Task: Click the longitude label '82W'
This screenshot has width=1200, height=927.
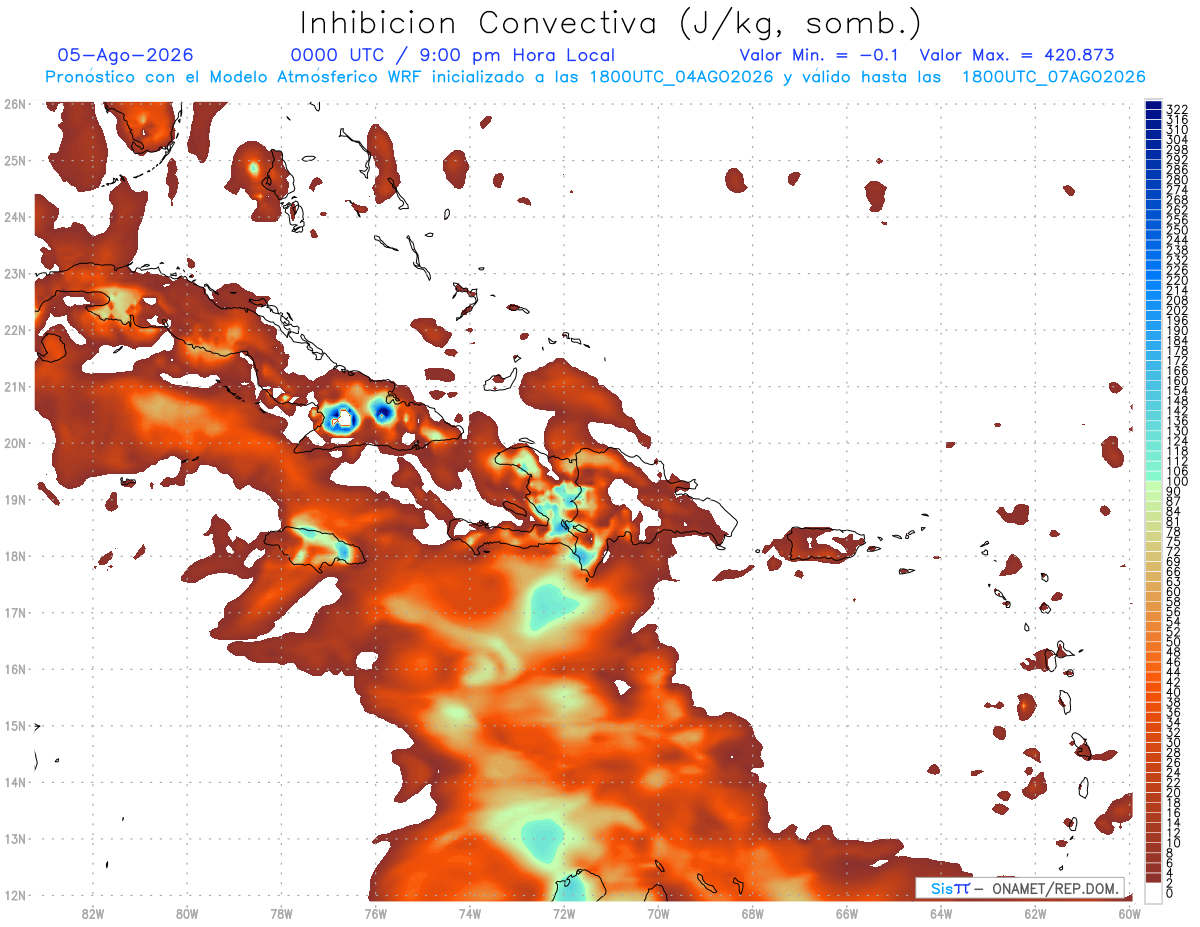Action: pyautogui.click(x=92, y=913)
